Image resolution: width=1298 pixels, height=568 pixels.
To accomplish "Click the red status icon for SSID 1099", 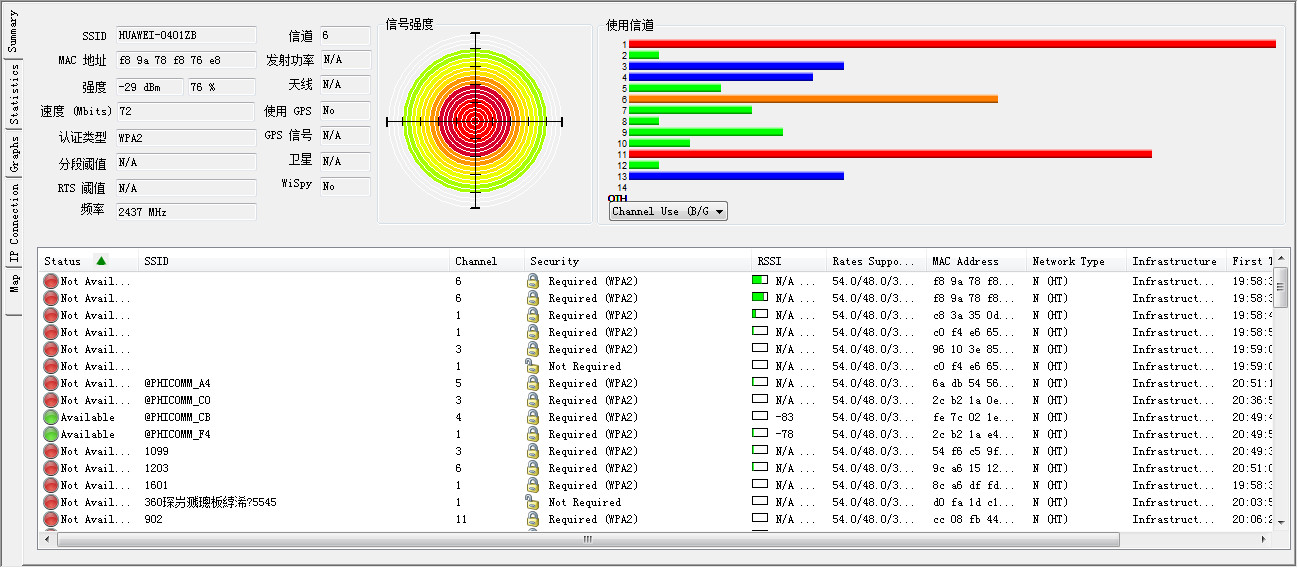I will coord(51,451).
